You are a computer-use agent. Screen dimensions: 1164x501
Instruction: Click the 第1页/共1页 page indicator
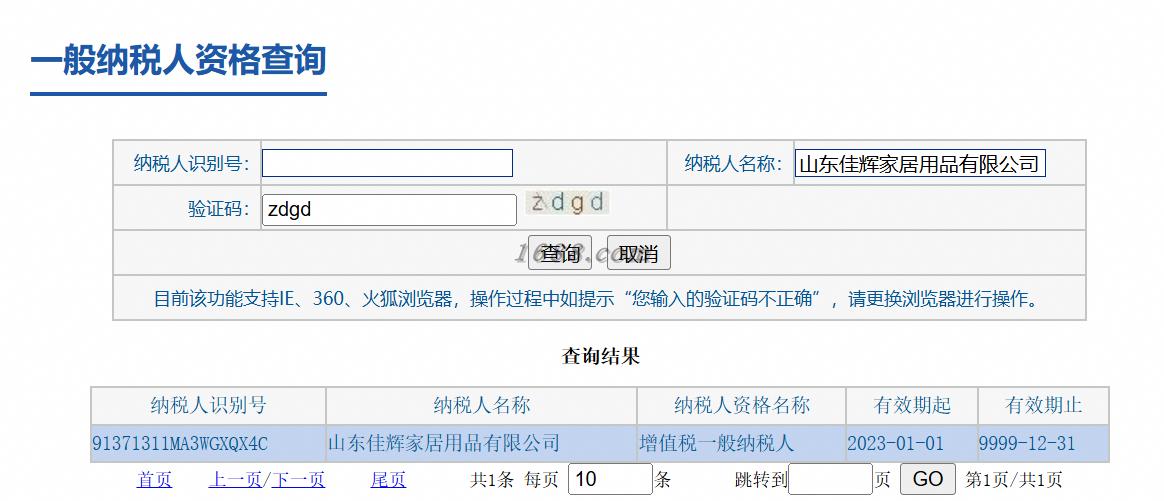click(x=1013, y=479)
